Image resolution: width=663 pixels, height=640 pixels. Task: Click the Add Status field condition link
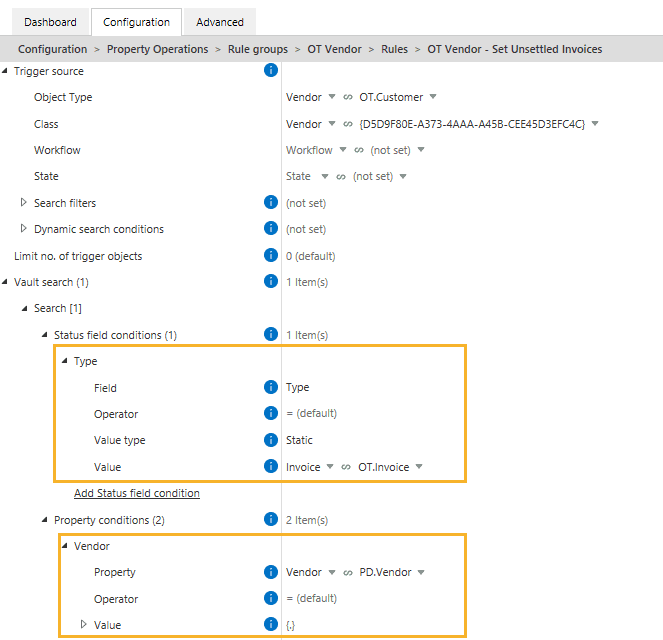point(137,493)
